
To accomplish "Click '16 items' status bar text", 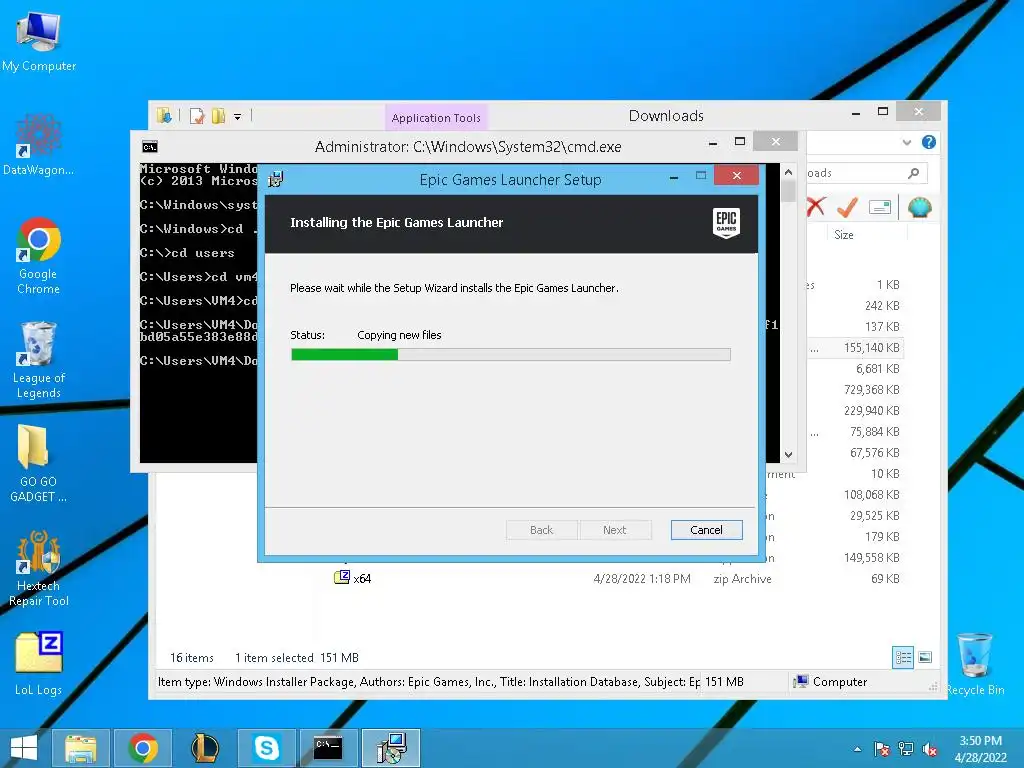I will point(192,658).
